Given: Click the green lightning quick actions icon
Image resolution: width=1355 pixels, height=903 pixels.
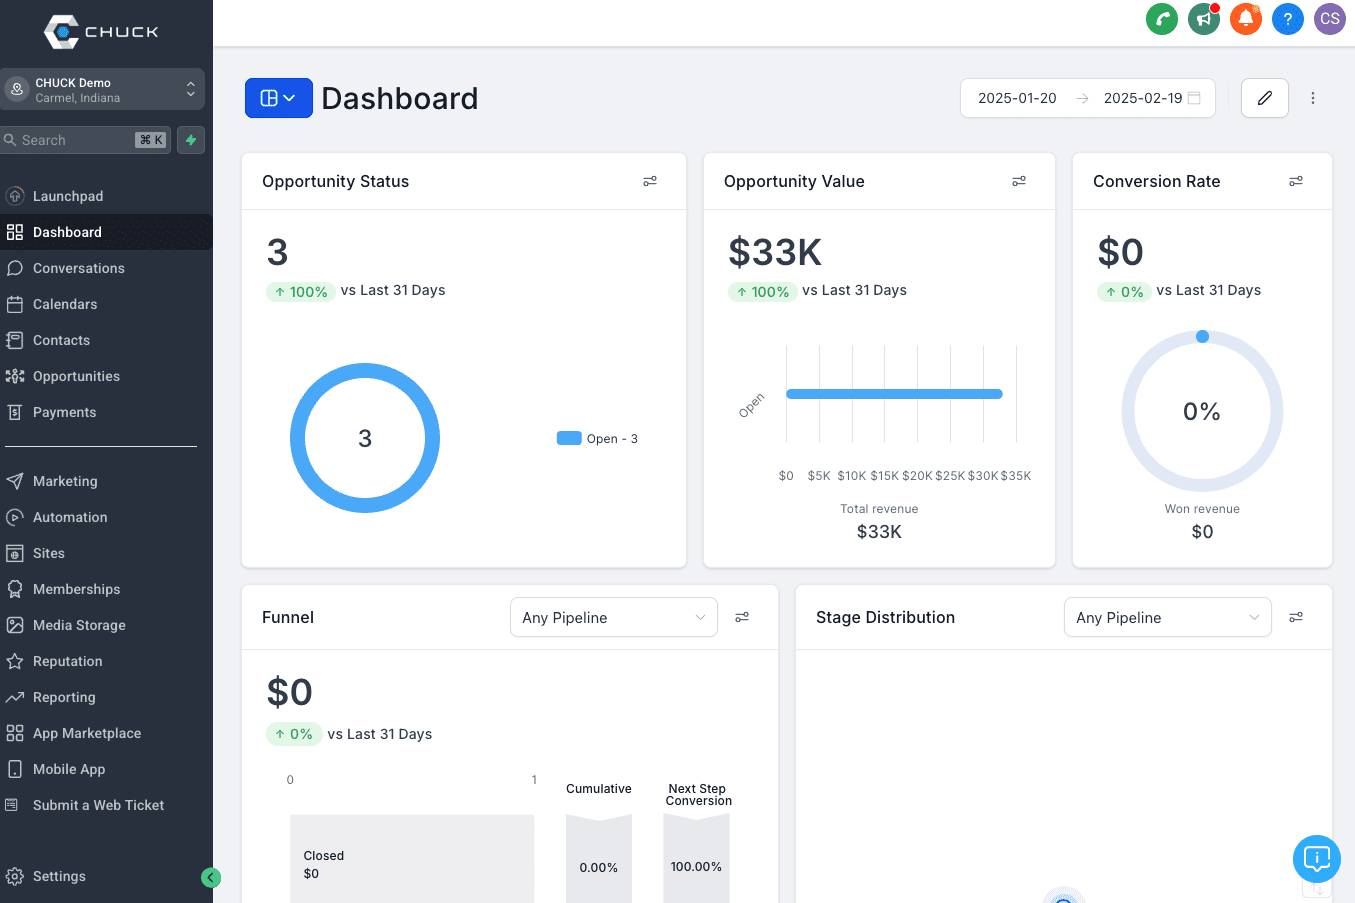Looking at the screenshot, I should [191, 140].
